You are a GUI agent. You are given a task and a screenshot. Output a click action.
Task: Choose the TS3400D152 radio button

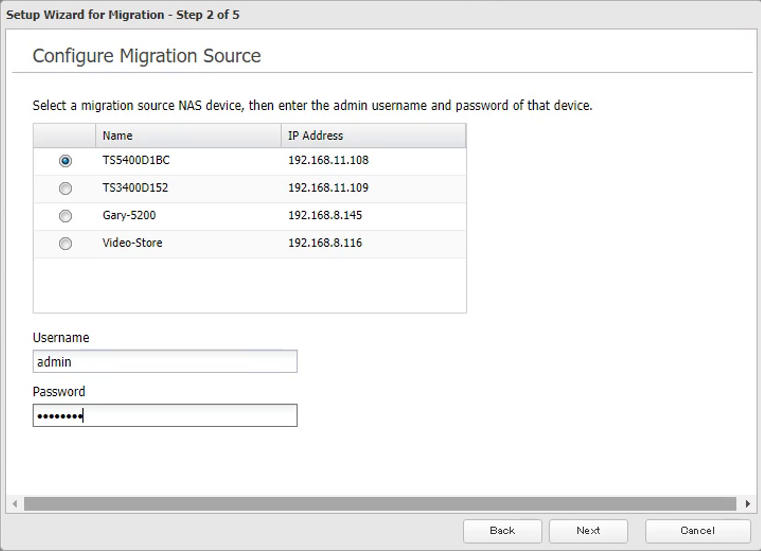(x=65, y=188)
